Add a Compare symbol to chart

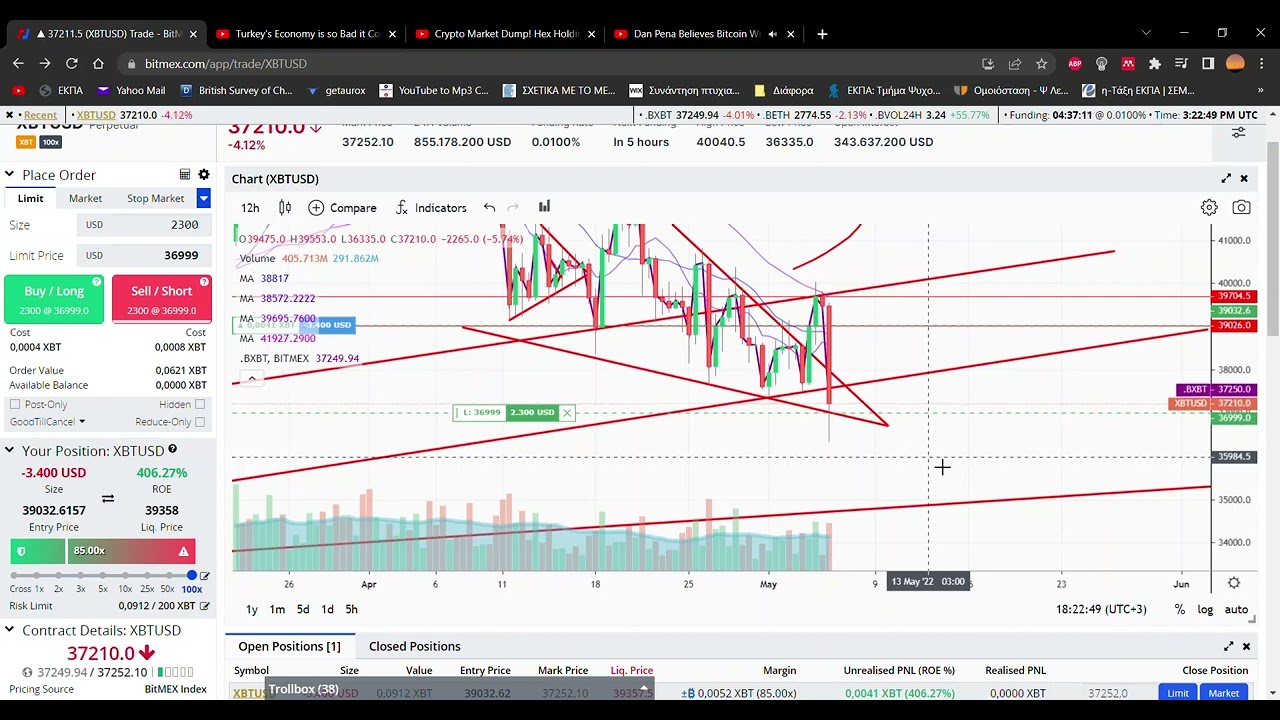343,208
